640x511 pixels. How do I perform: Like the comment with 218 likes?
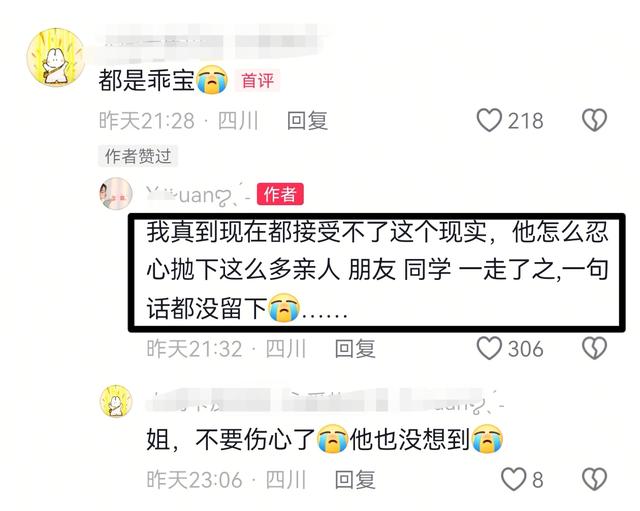(489, 120)
